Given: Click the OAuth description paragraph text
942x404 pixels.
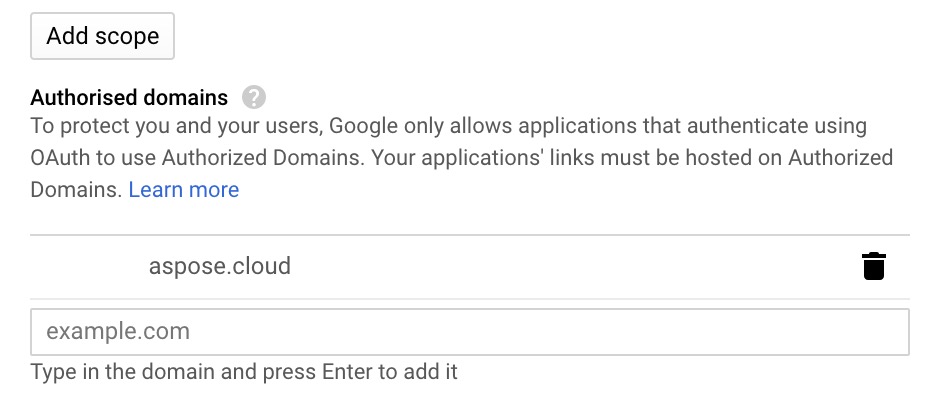Looking at the screenshot, I should click(x=461, y=158).
